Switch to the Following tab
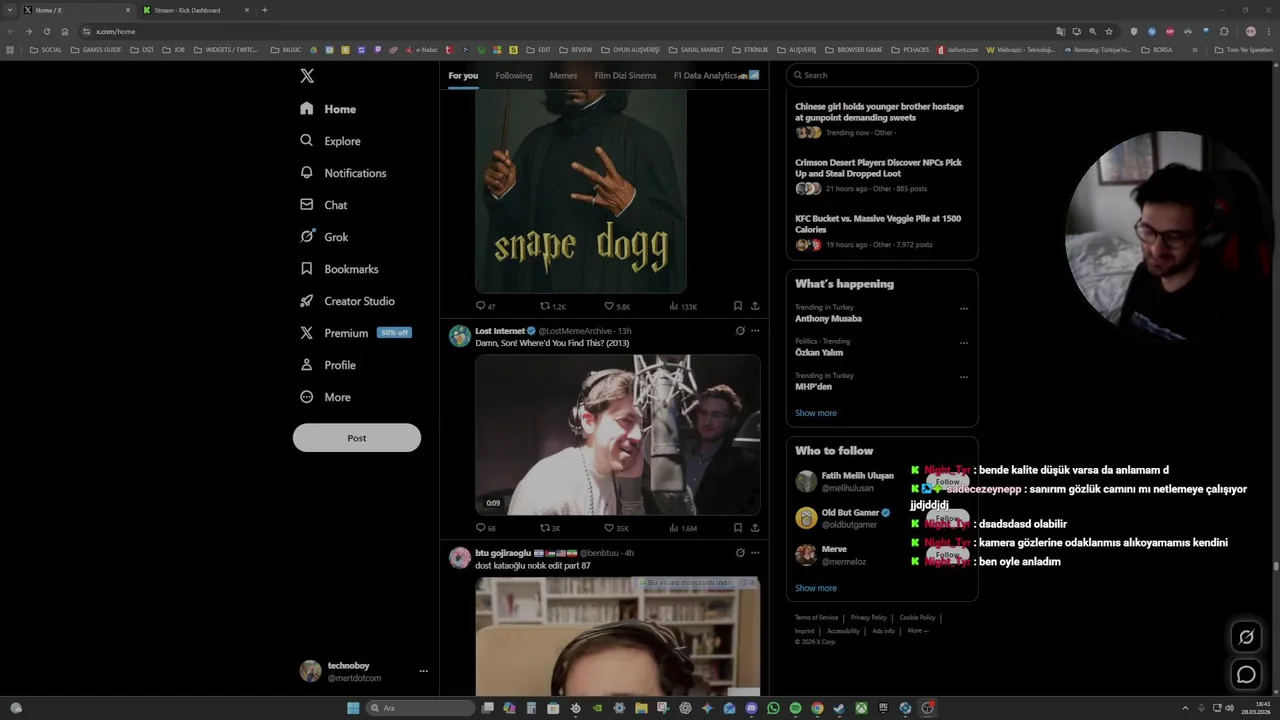The image size is (1280, 720). pos(514,75)
